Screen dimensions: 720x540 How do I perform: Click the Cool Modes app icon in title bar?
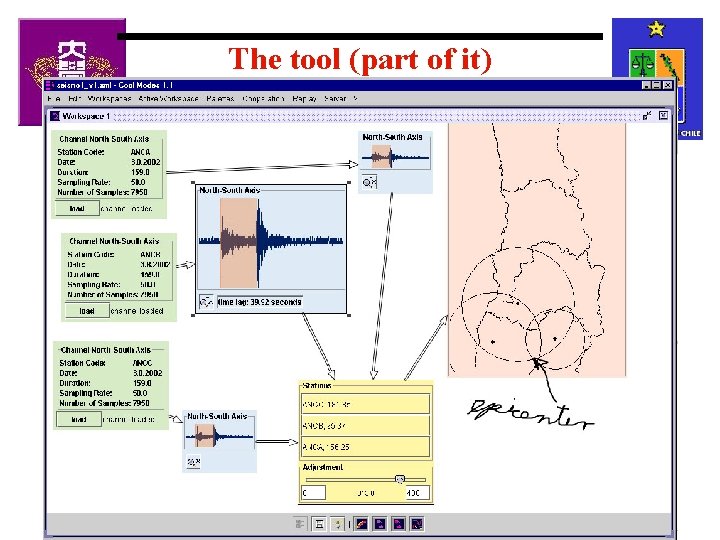coord(50,85)
